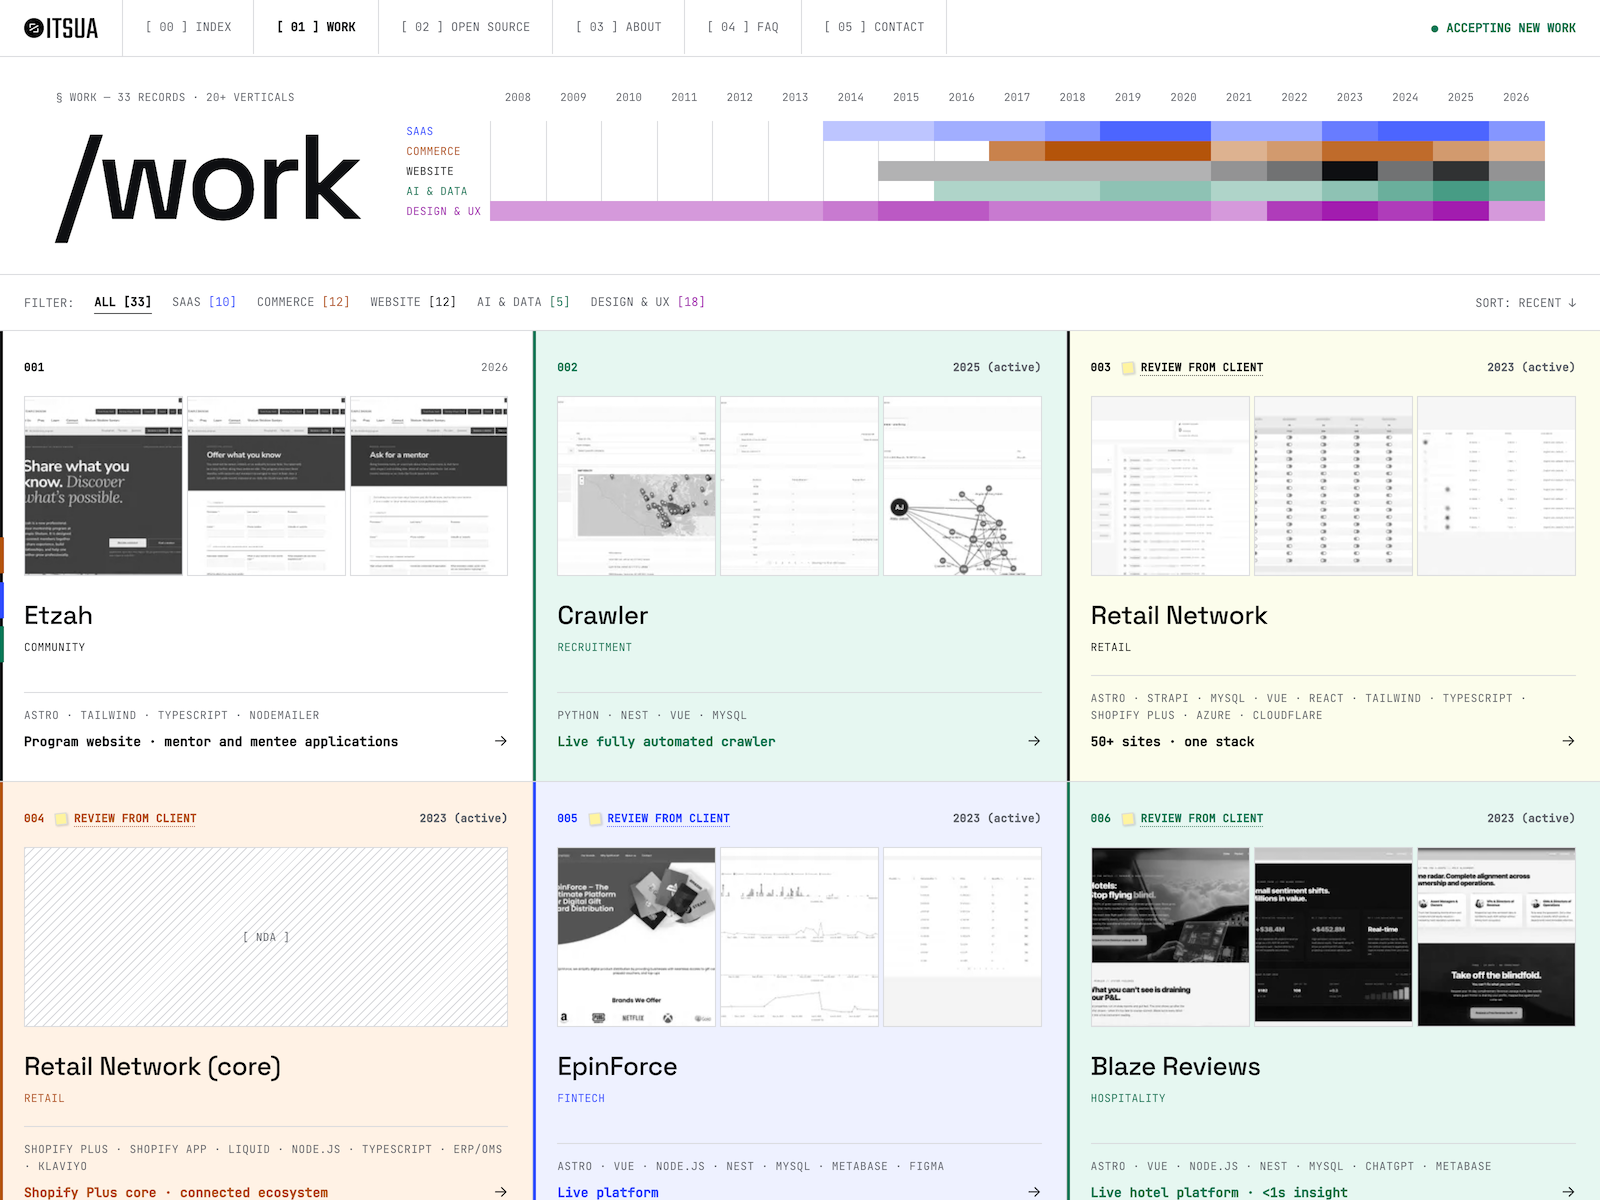Open Review From Client on card 003
Image resolution: width=1600 pixels, height=1200 pixels.
1202,368
